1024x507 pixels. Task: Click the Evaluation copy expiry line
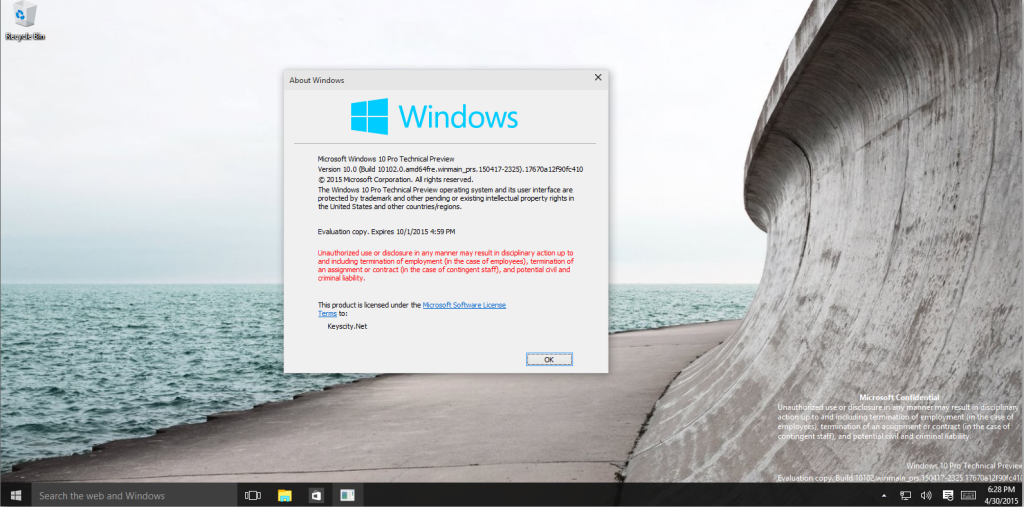pyautogui.click(x=387, y=231)
